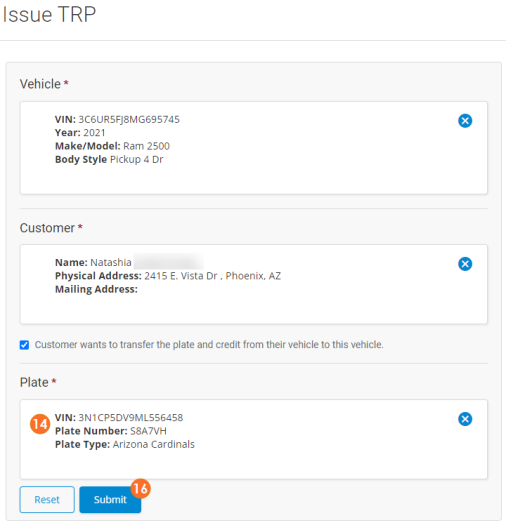Image resolution: width=506 pixels, height=525 pixels.
Task: Click the Issue TRP page heading
Action: pyautogui.click(x=49, y=14)
